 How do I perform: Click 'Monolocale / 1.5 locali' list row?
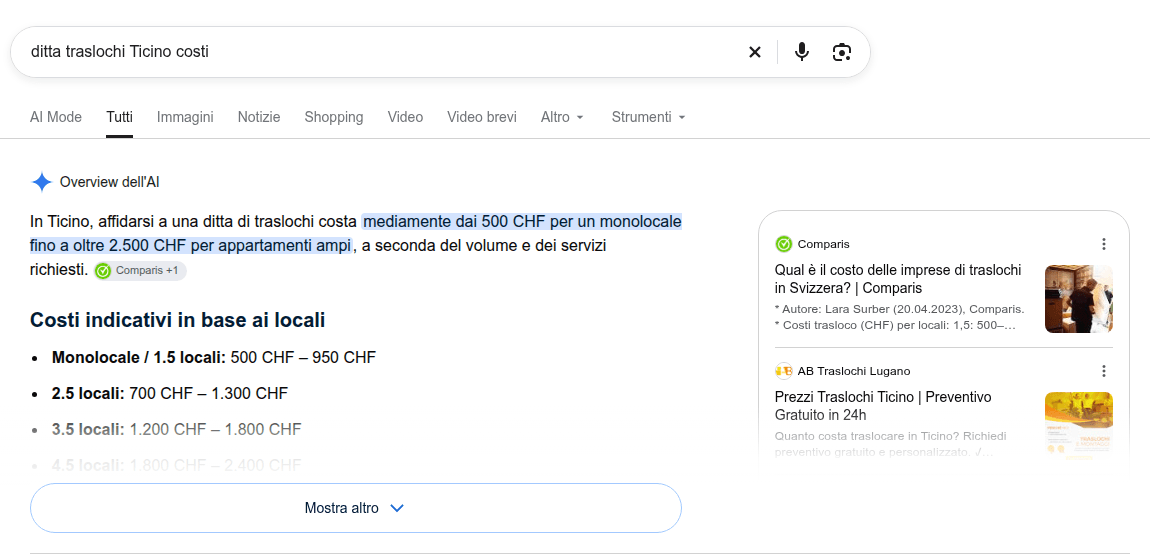[213, 358]
